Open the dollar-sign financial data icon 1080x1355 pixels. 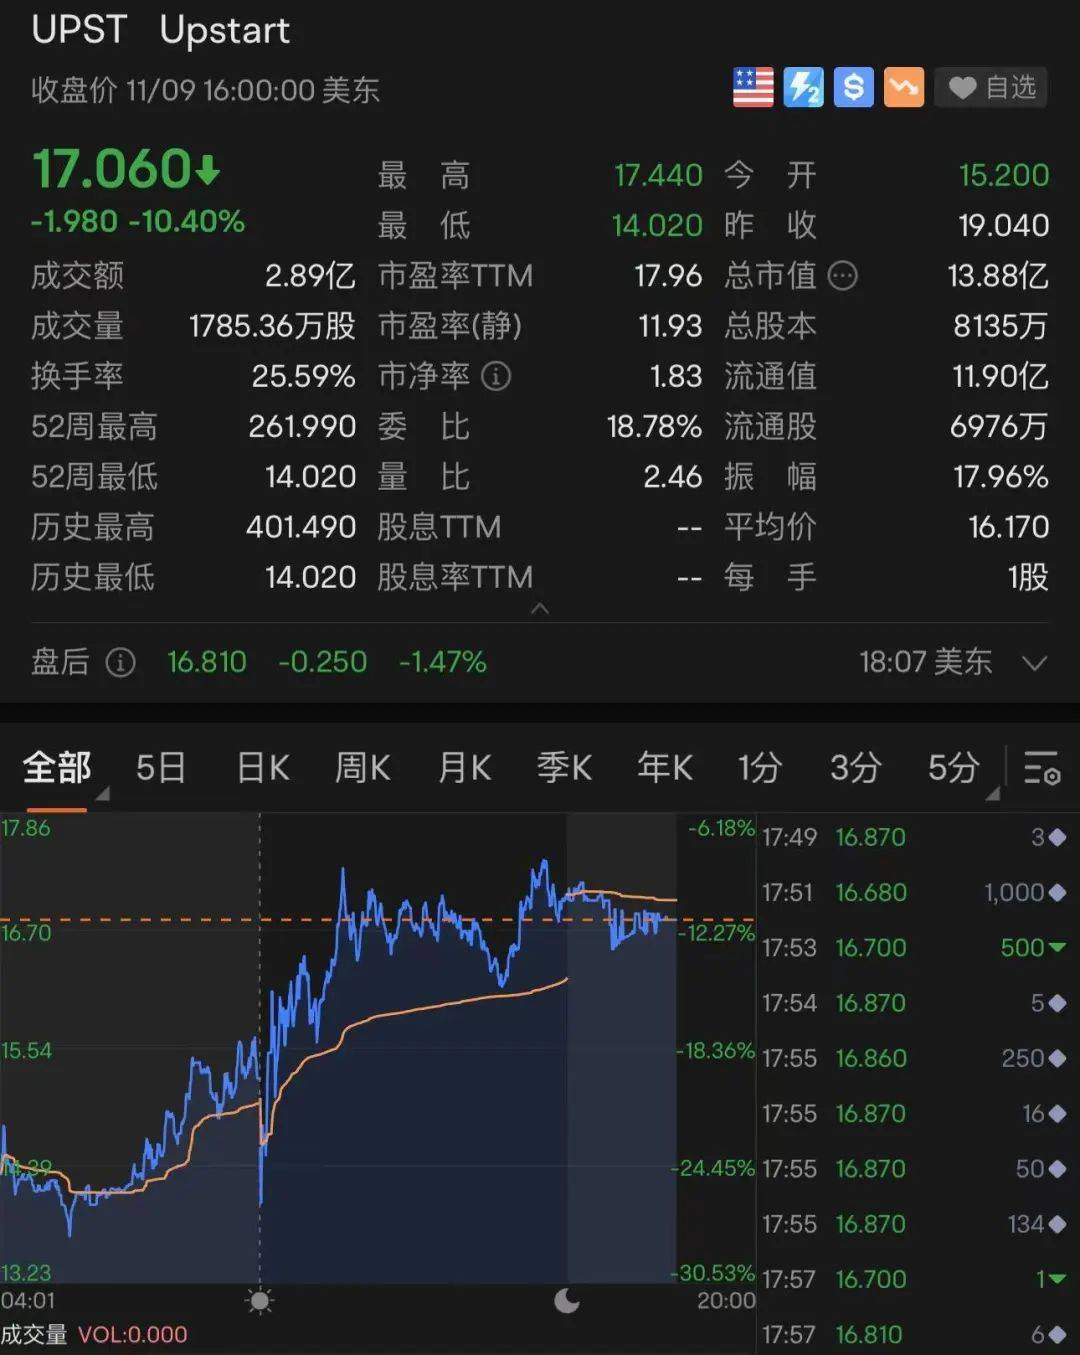[x=853, y=88]
